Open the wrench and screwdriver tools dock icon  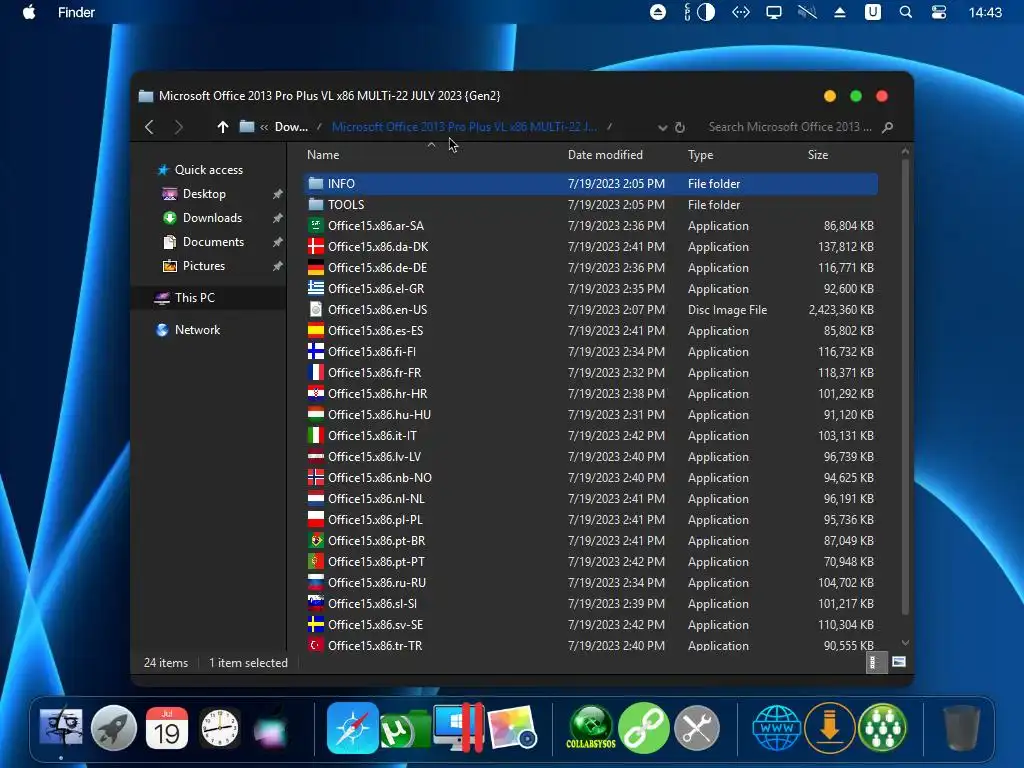point(697,728)
